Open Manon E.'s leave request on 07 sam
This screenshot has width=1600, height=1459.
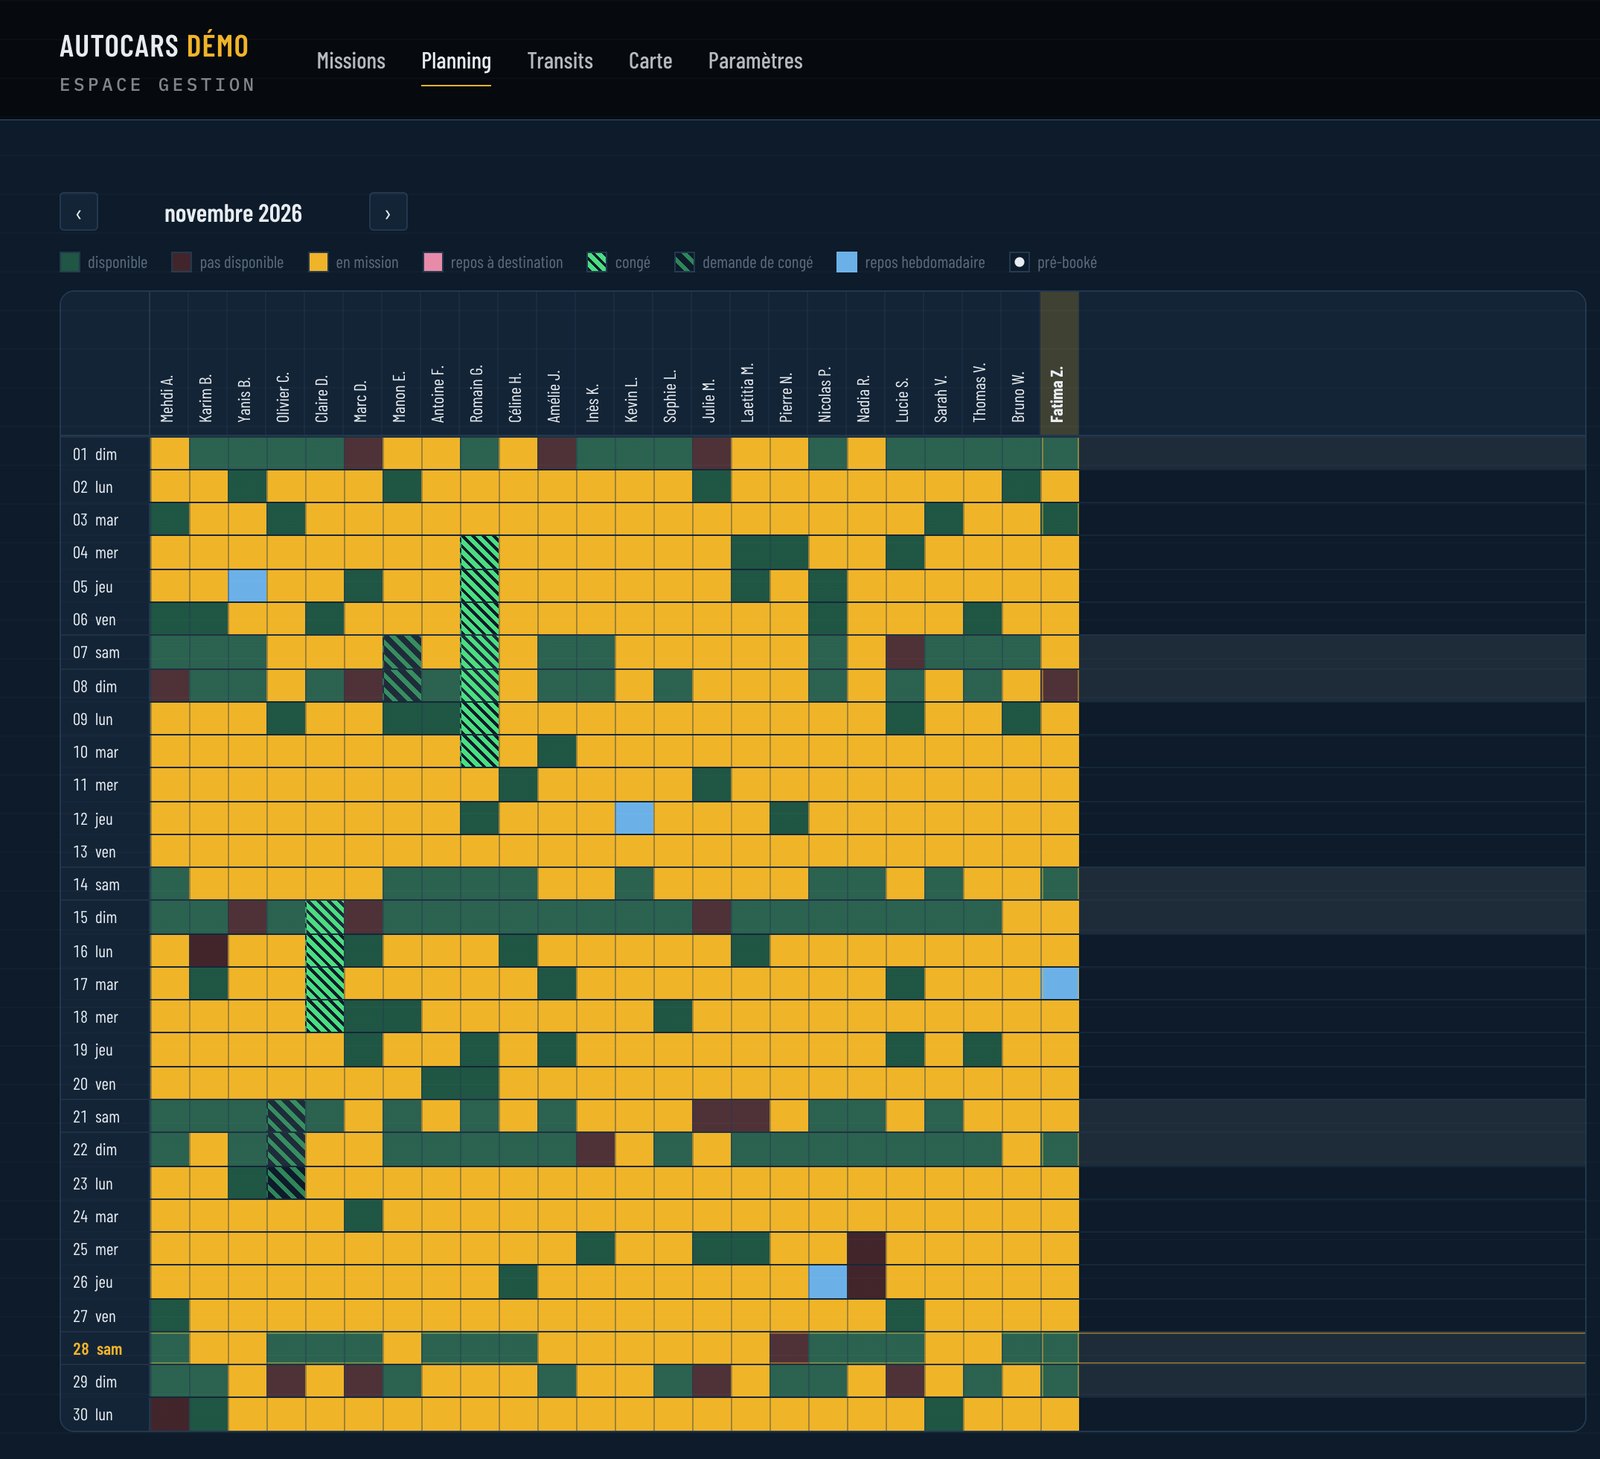tap(402, 652)
